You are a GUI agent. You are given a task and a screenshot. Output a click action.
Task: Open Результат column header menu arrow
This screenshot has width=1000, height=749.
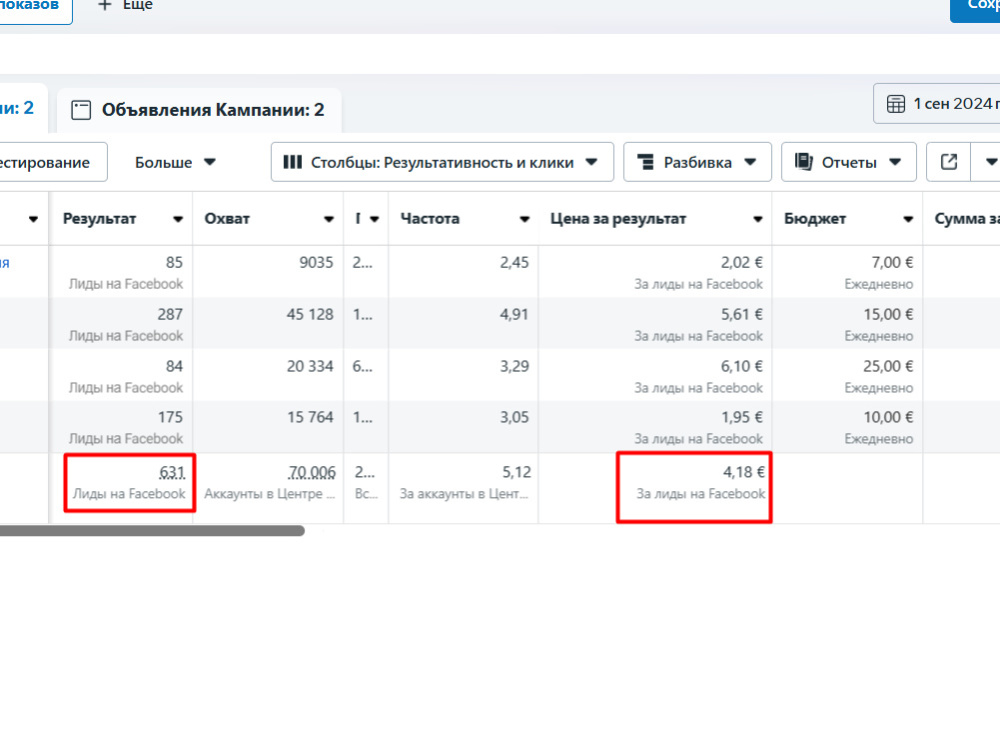(178, 219)
